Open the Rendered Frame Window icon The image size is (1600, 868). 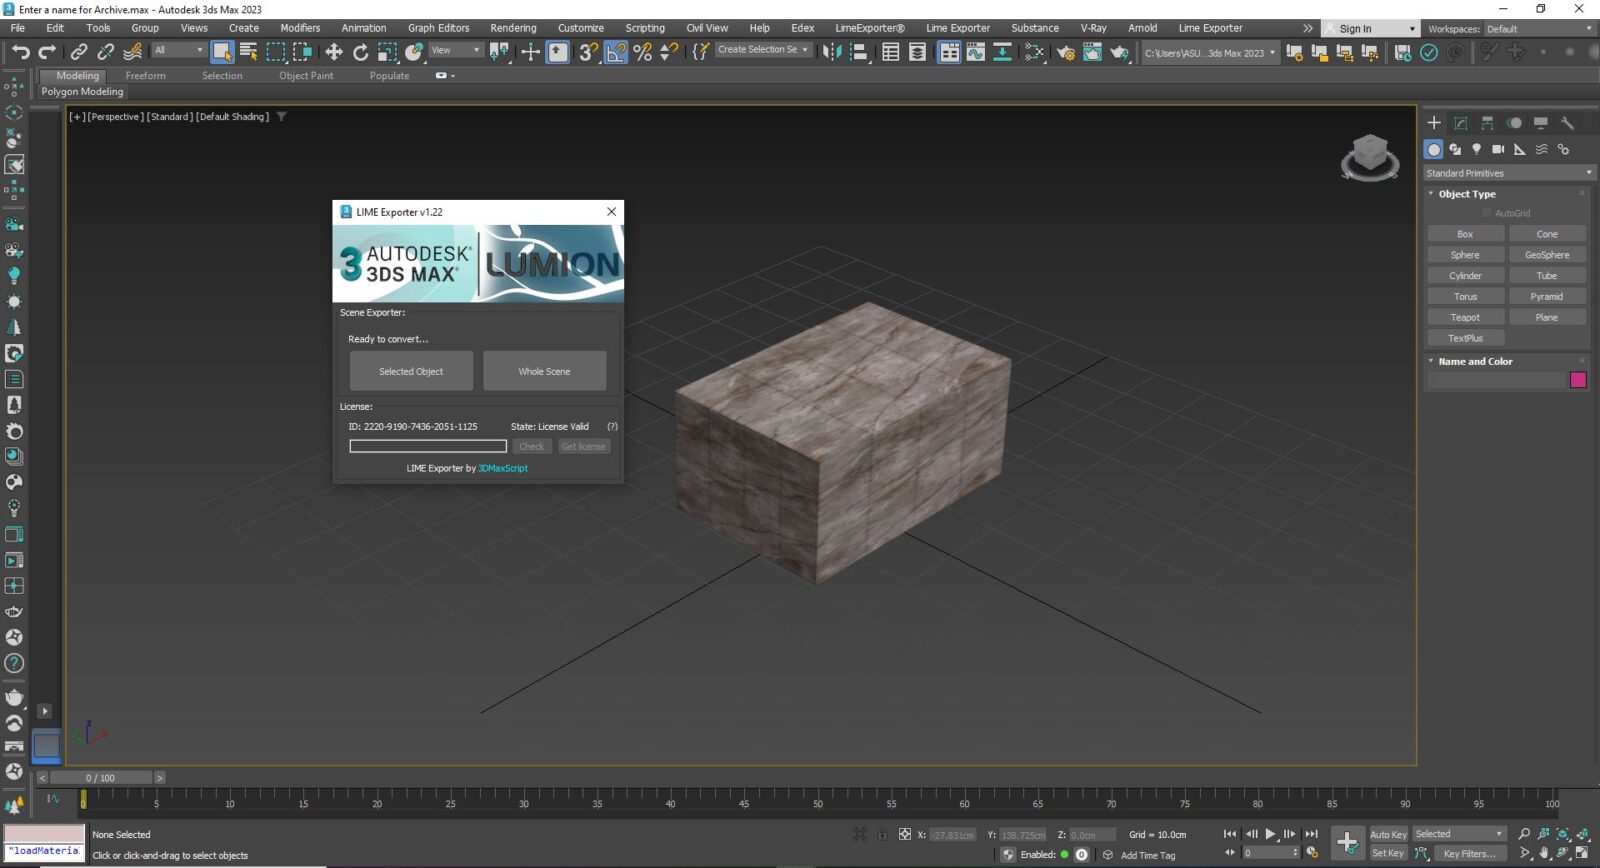(x=1092, y=52)
